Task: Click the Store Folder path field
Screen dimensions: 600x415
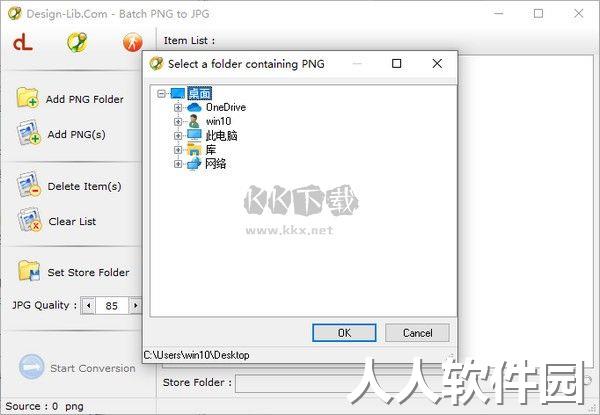Action: (409, 383)
